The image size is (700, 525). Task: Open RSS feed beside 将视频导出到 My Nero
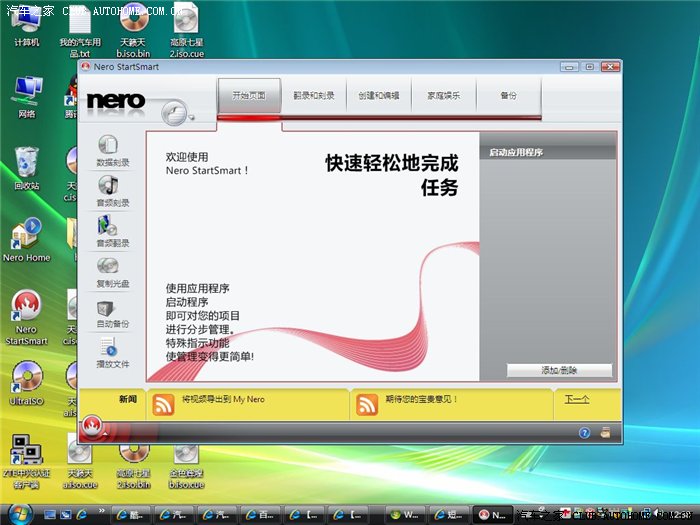tap(163, 404)
